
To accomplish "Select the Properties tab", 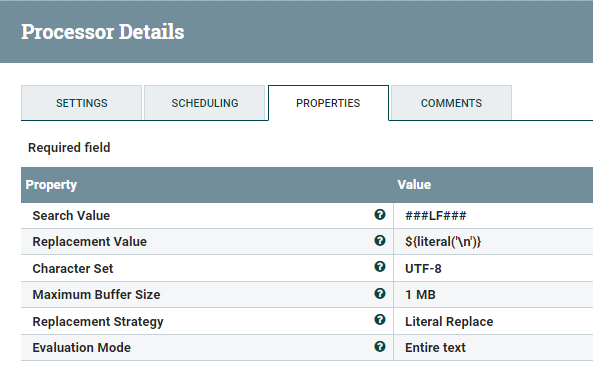I will (328, 103).
